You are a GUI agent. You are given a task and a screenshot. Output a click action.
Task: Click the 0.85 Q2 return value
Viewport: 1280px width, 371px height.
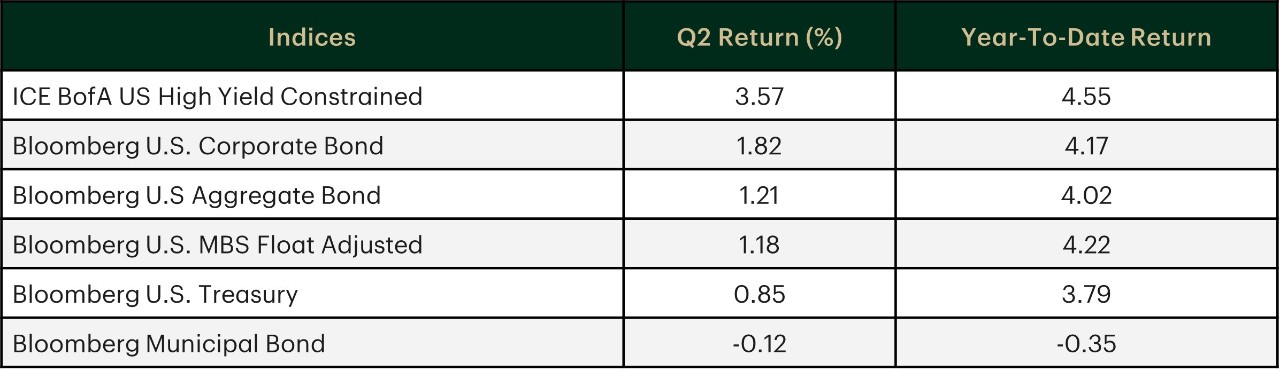(x=760, y=295)
